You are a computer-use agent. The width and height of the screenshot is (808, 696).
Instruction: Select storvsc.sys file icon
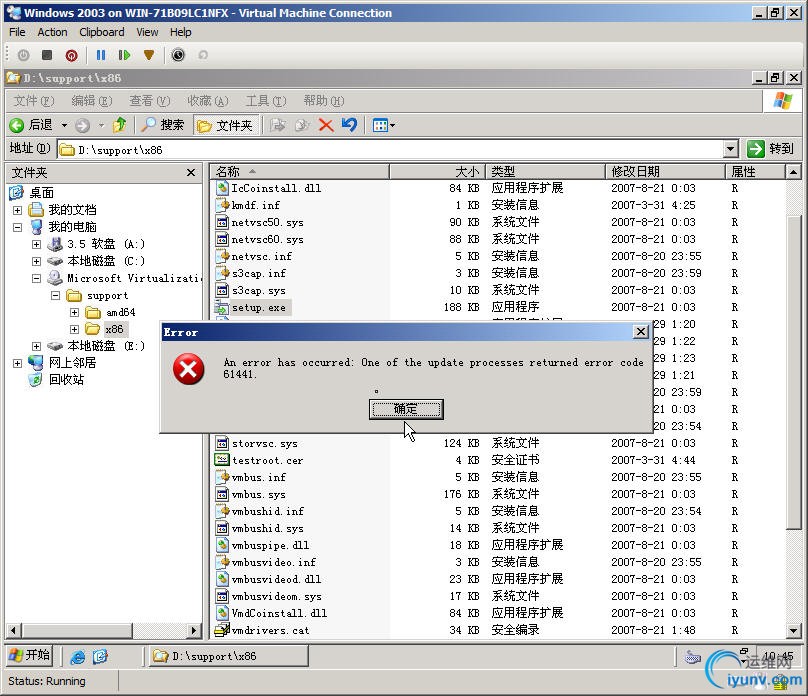[222, 443]
